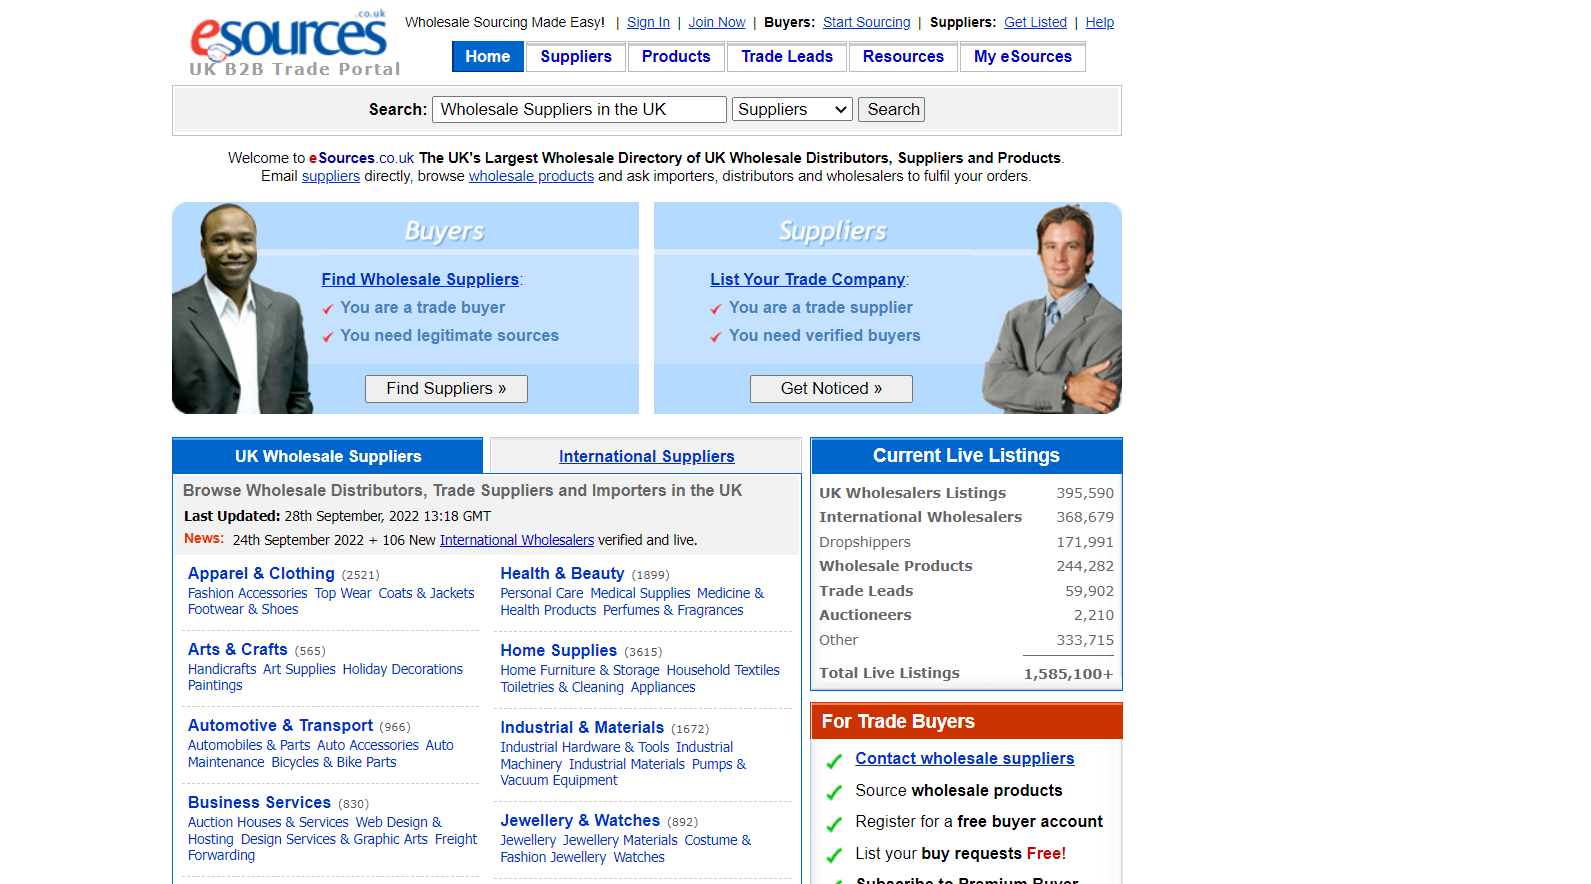Click the eSources logo

[294, 43]
